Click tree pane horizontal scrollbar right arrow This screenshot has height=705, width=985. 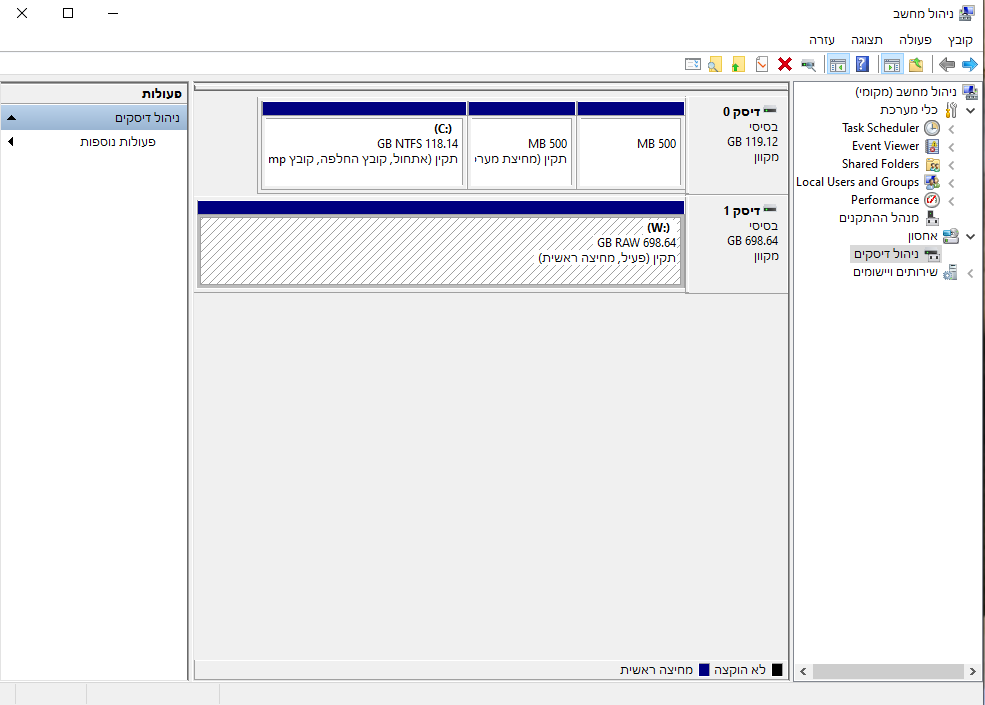click(x=972, y=672)
